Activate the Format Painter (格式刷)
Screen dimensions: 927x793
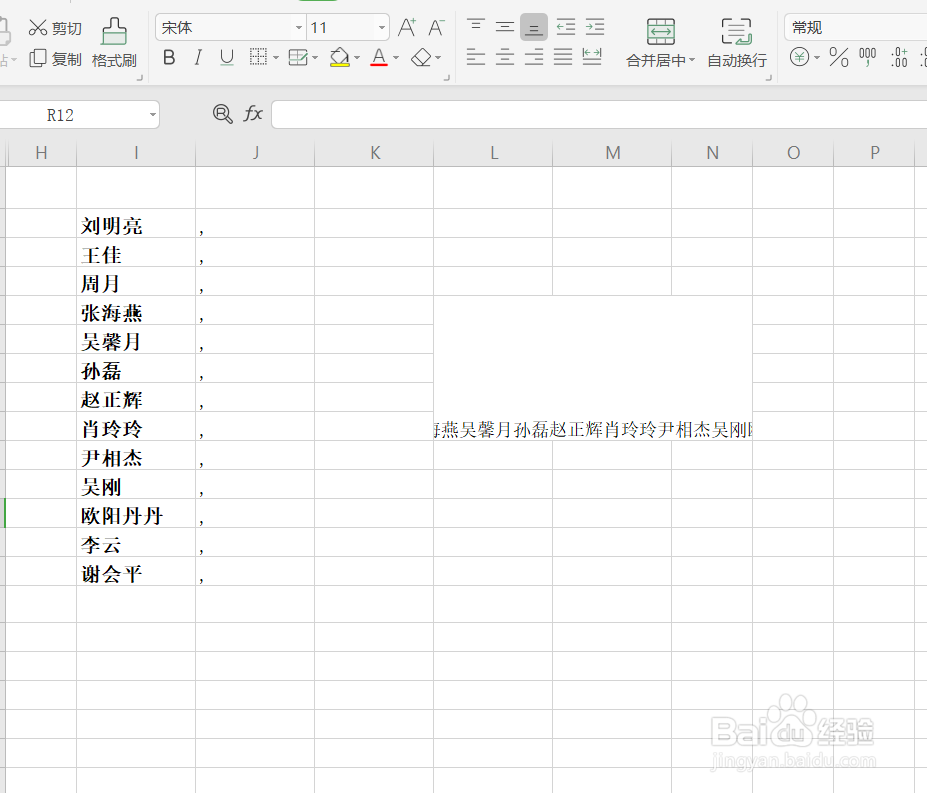coord(114,43)
